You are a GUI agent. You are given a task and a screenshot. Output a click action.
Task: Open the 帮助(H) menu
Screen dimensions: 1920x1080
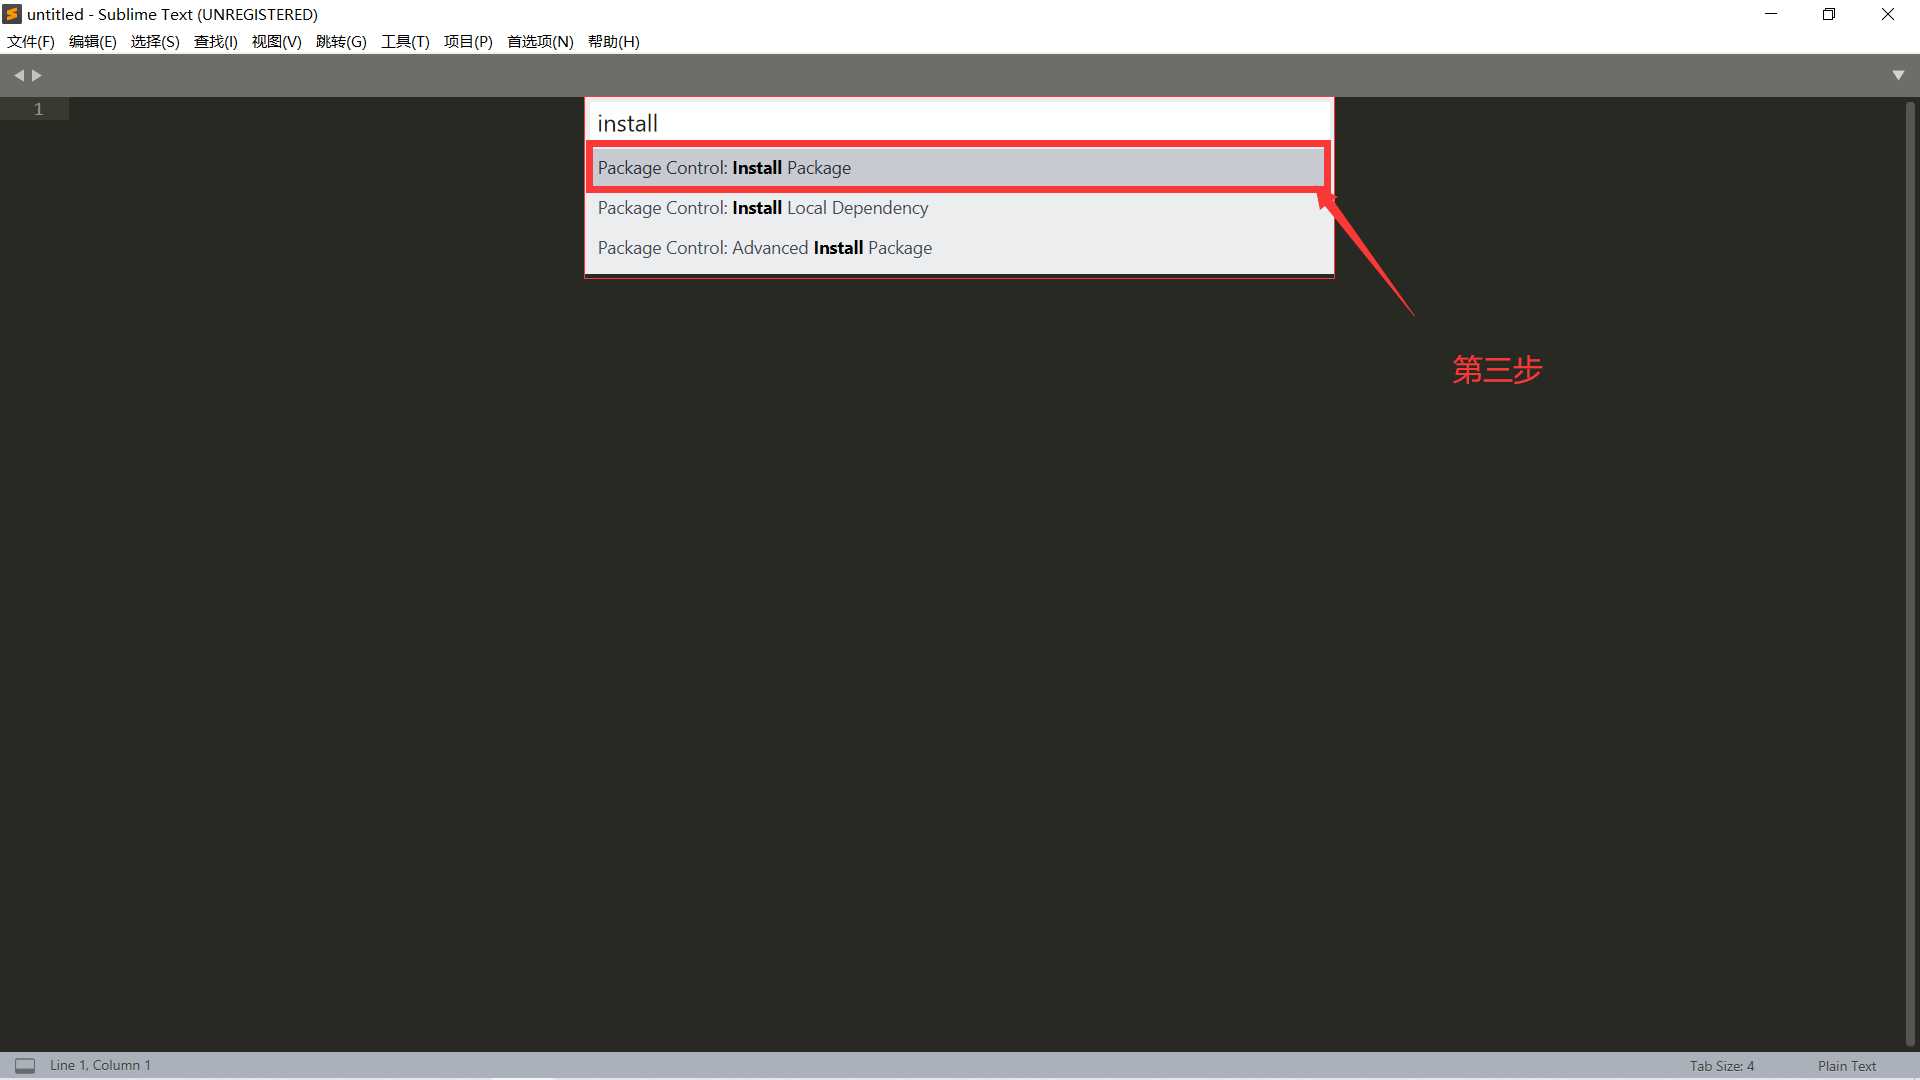point(614,41)
